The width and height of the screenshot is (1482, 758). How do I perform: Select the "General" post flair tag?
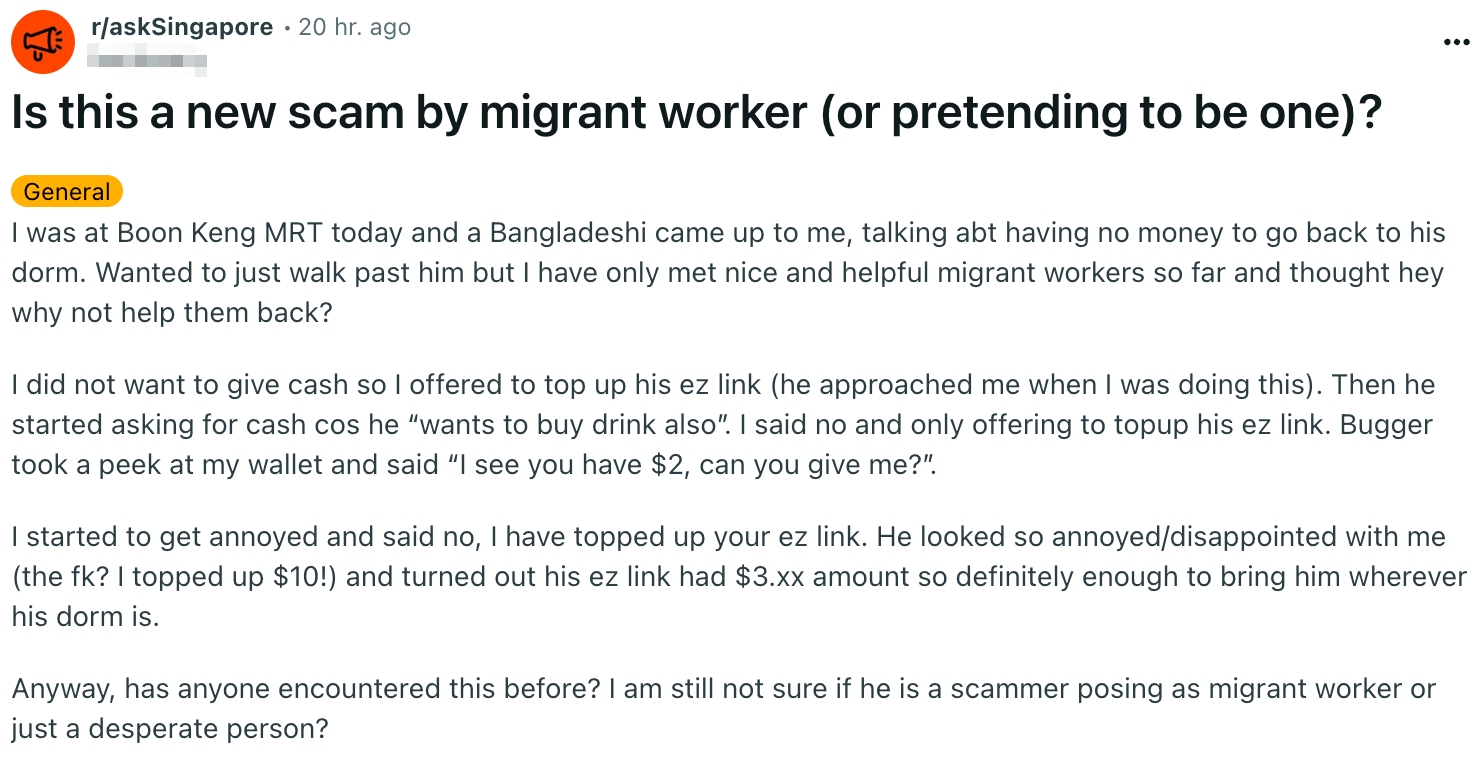click(x=67, y=191)
